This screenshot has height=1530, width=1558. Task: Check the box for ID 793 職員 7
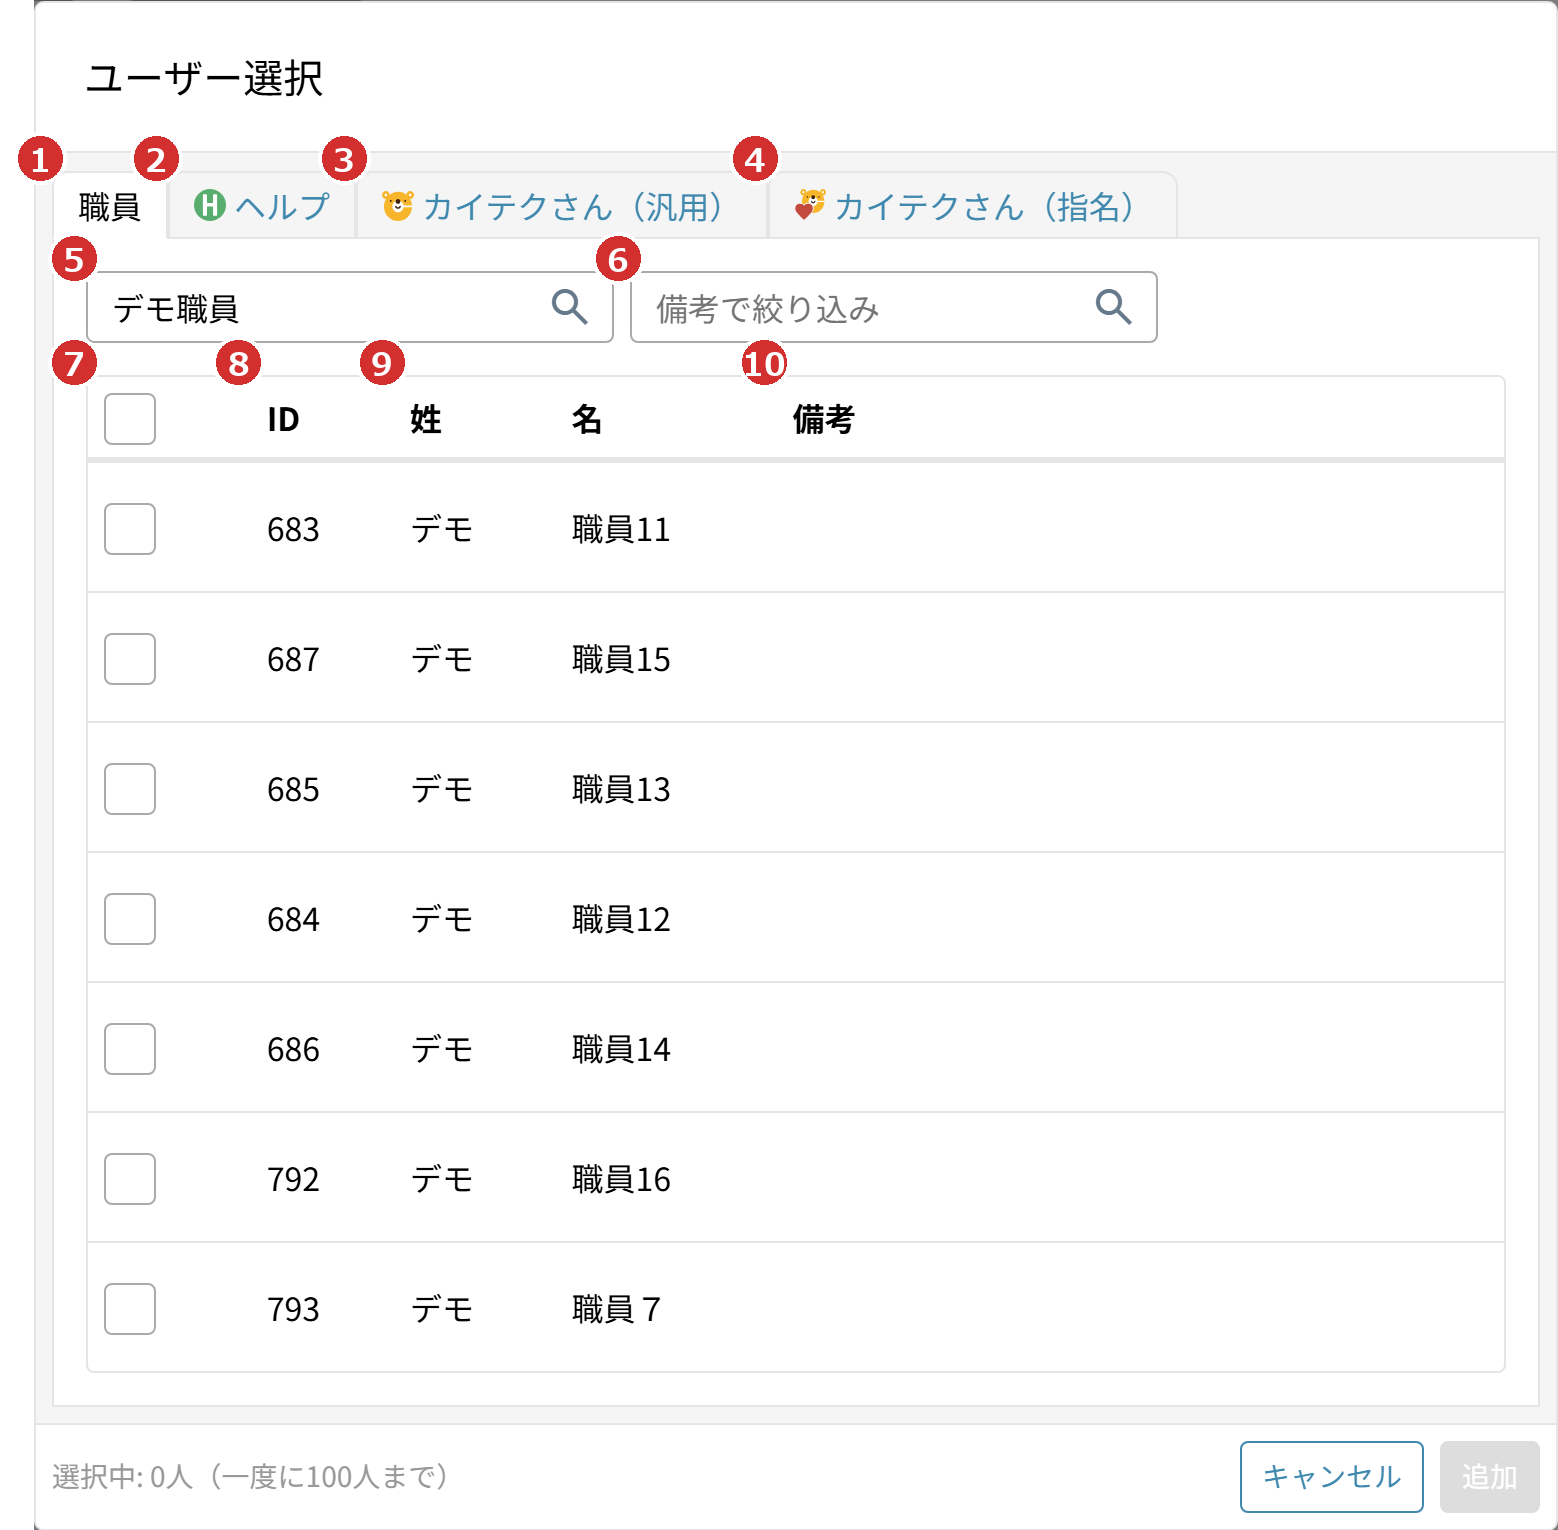click(x=130, y=1309)
